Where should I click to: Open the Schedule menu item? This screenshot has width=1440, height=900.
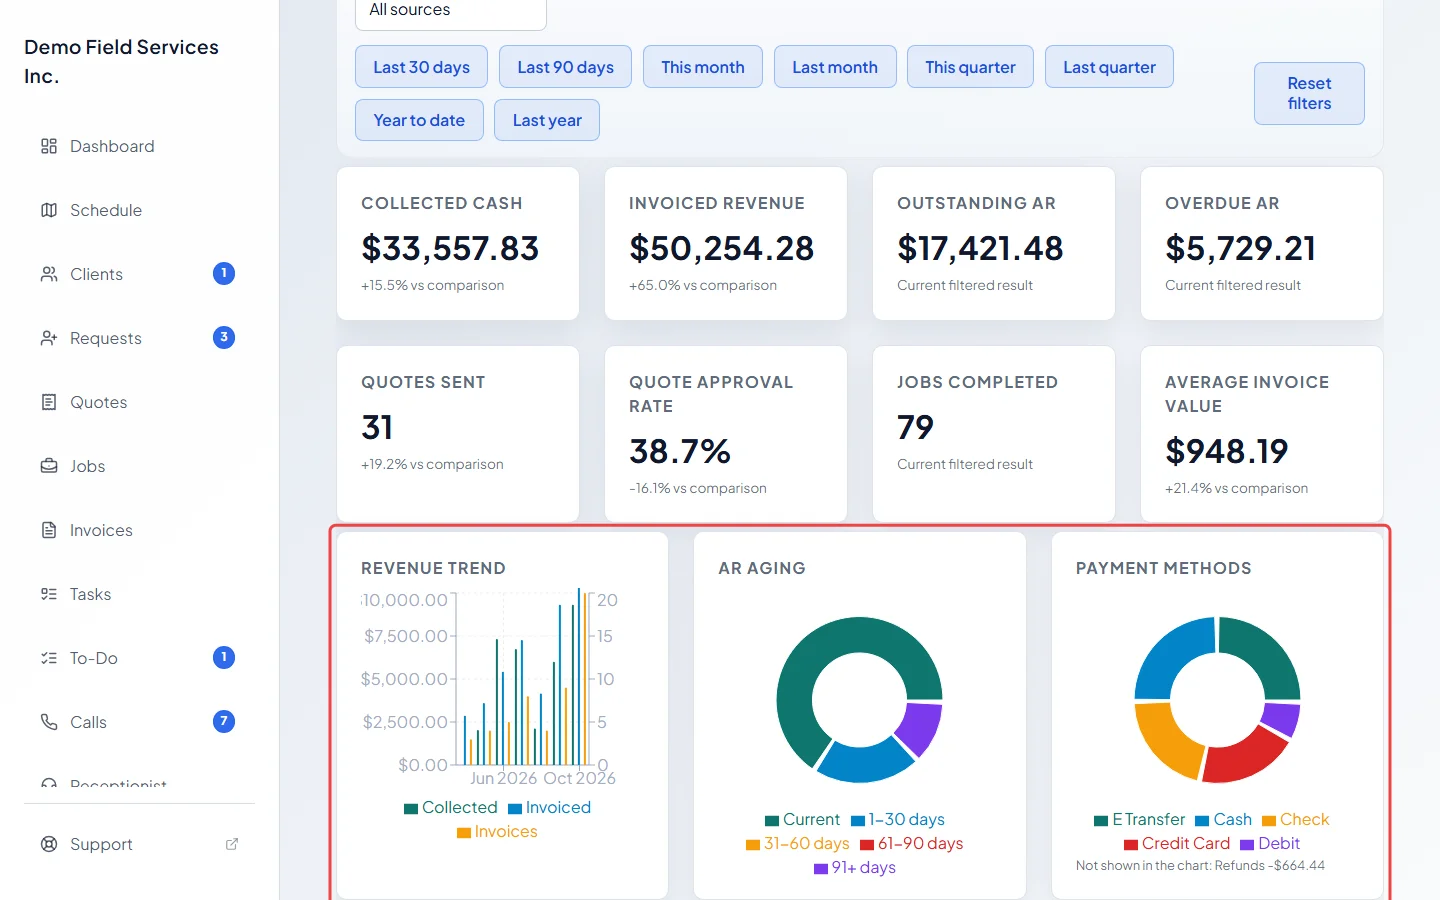(x=140, y=210)
